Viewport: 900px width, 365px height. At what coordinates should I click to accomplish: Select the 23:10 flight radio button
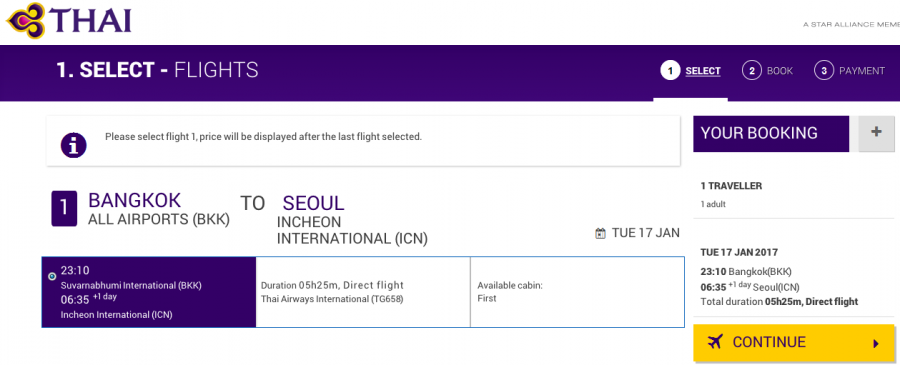[52, 277]
